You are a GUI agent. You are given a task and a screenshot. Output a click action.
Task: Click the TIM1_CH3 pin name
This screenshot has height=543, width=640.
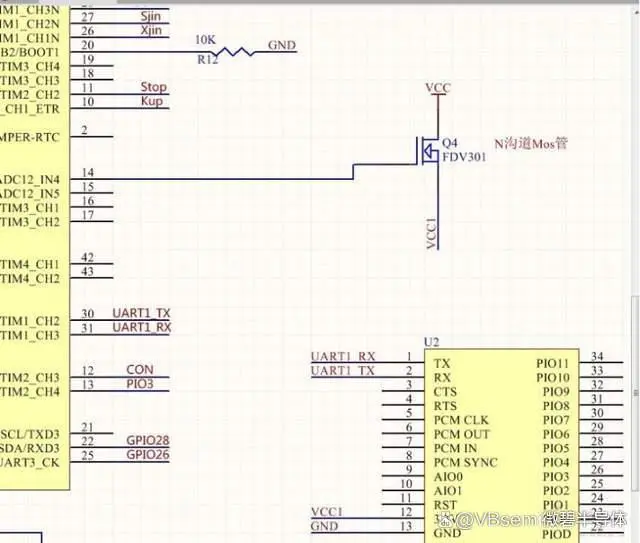(x=30, y=335)
